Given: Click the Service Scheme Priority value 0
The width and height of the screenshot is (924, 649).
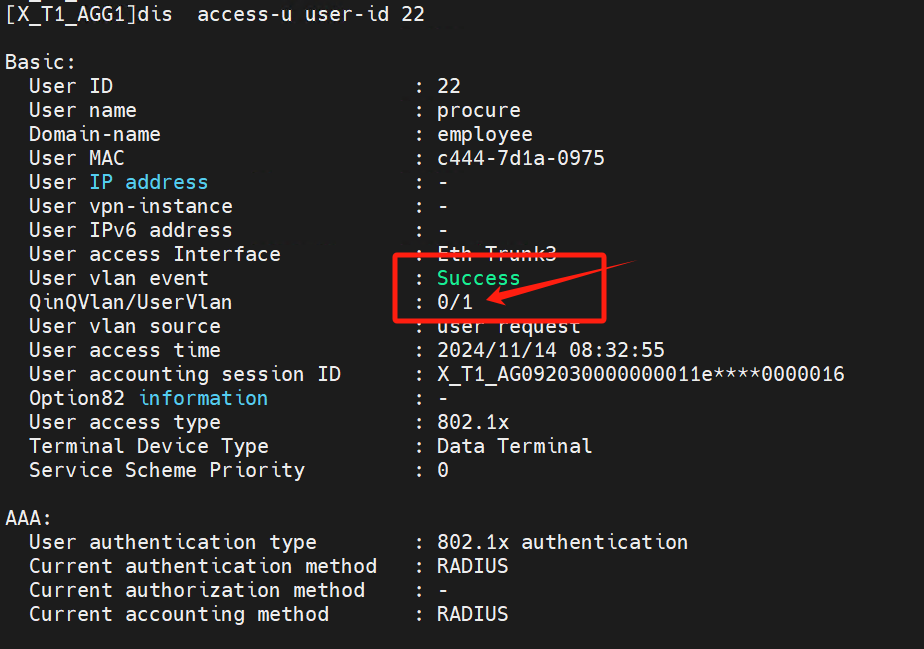Looking at the screenshot, I should point(443,470).
